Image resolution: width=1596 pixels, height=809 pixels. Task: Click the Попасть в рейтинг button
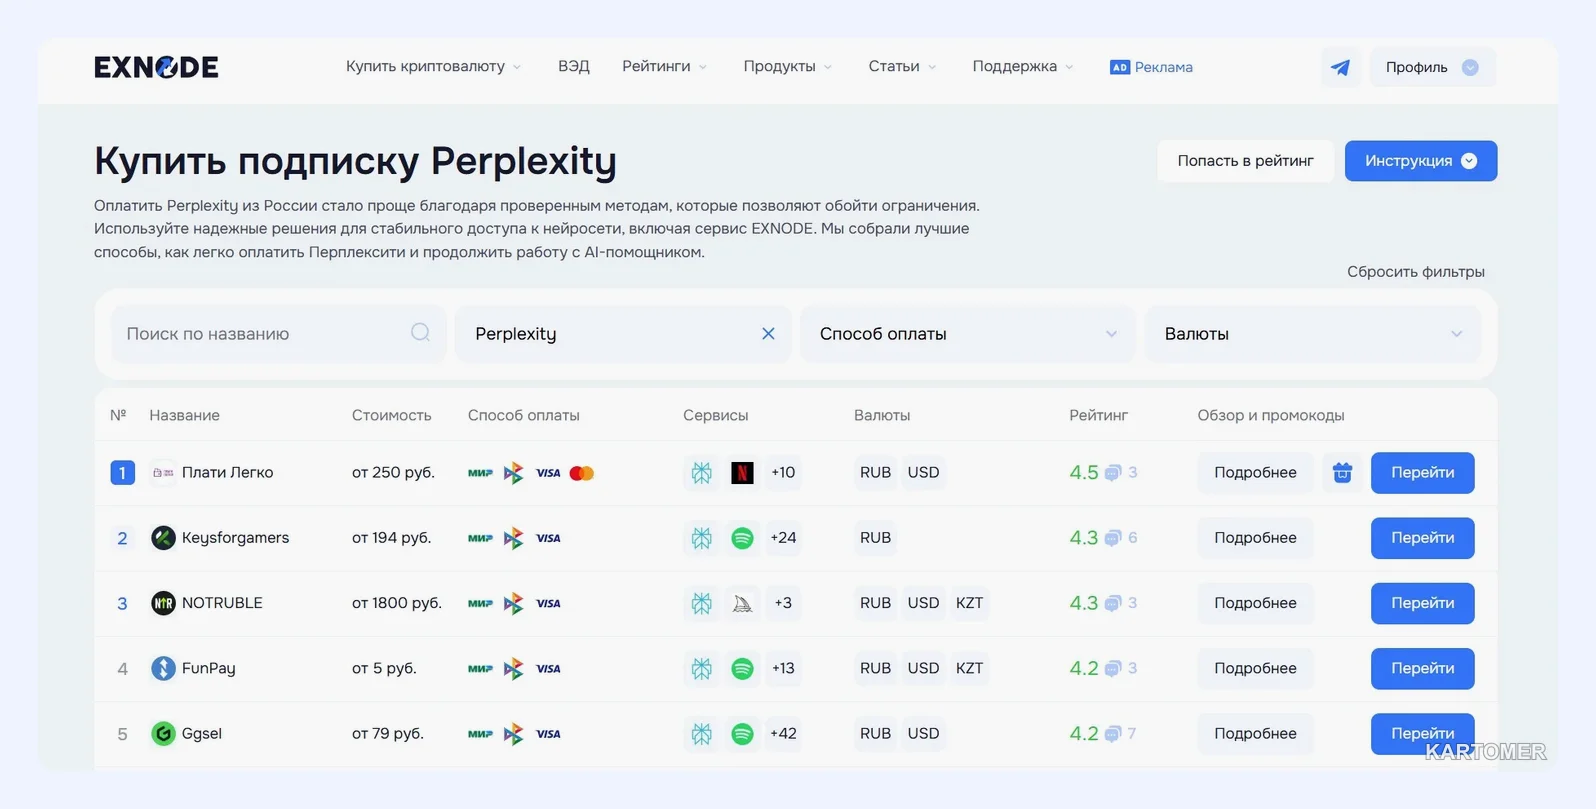1245,161
